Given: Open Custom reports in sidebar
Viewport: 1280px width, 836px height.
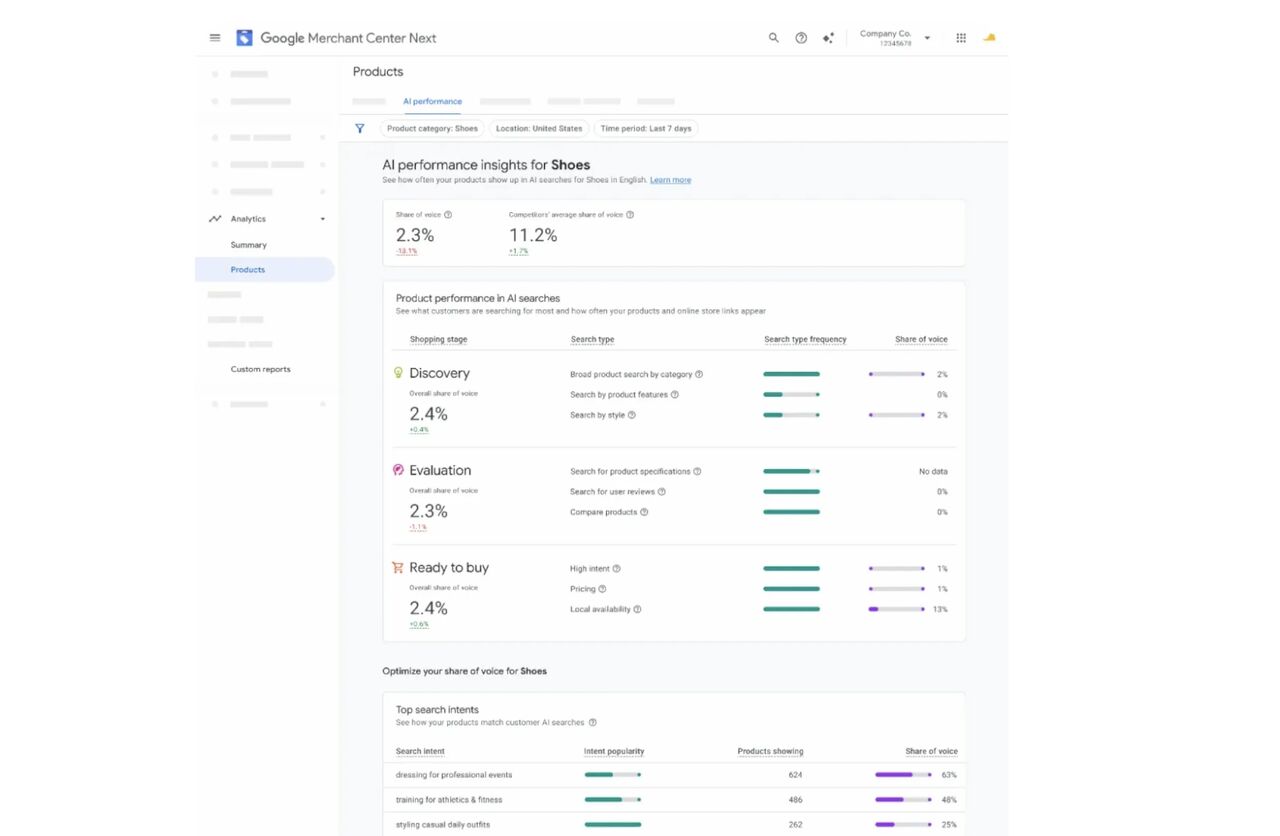Looking at the screenshot, I should point(261,369).
